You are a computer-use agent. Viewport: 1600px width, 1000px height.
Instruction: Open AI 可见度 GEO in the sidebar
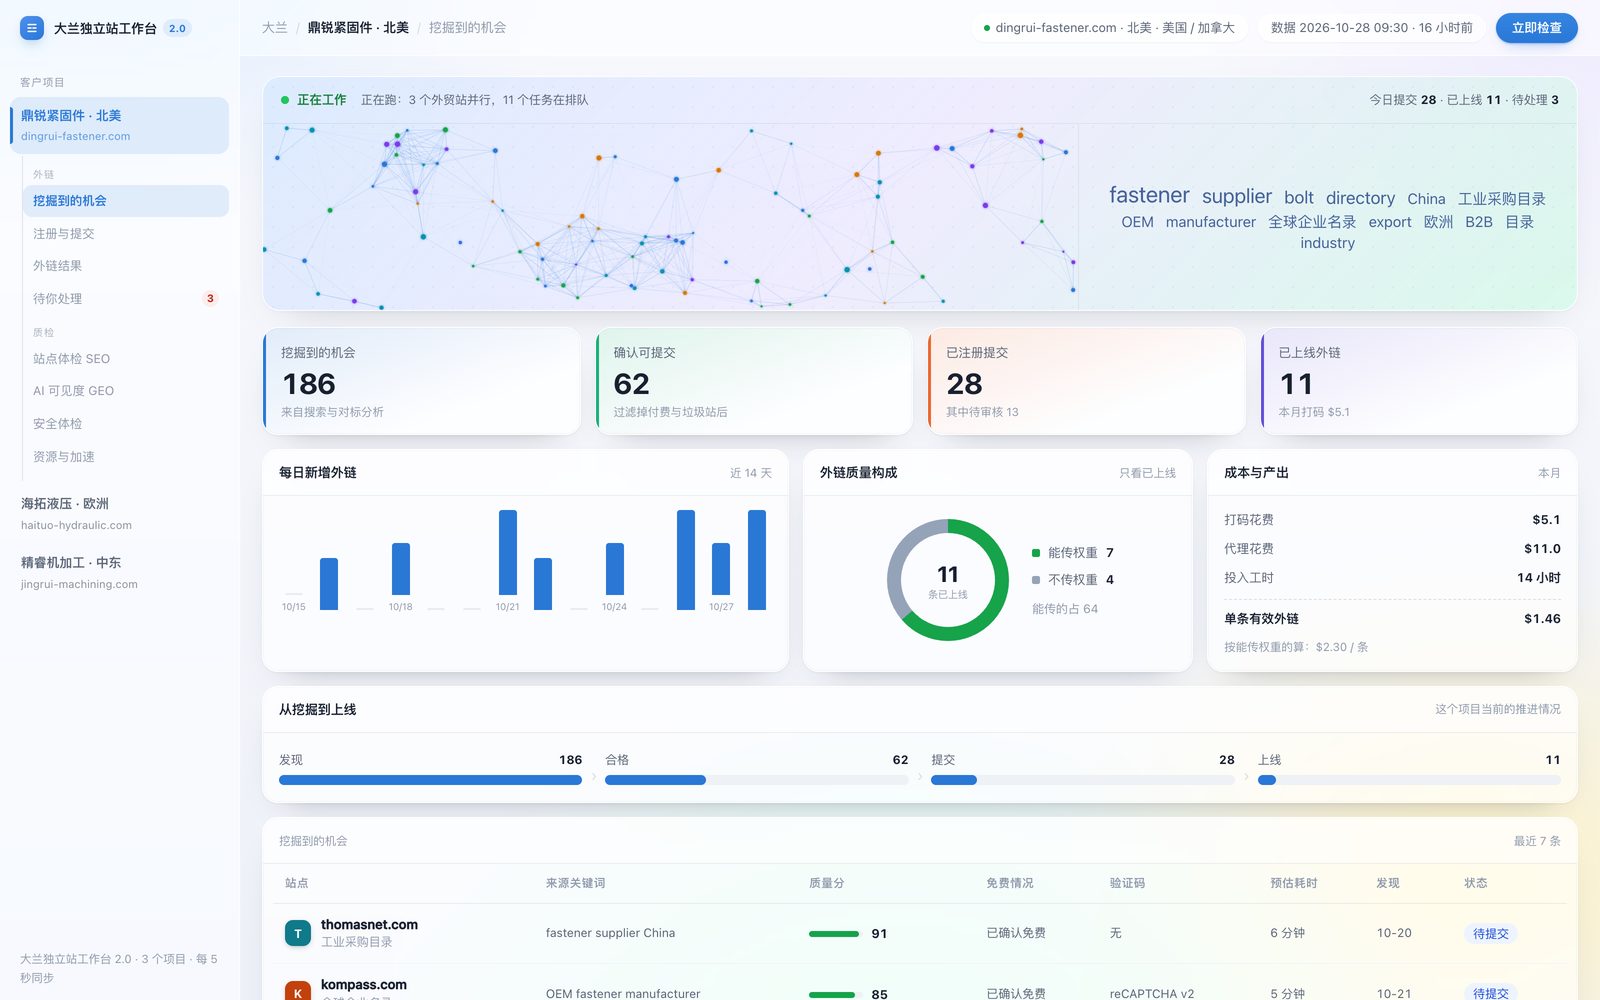click(125, 391)
